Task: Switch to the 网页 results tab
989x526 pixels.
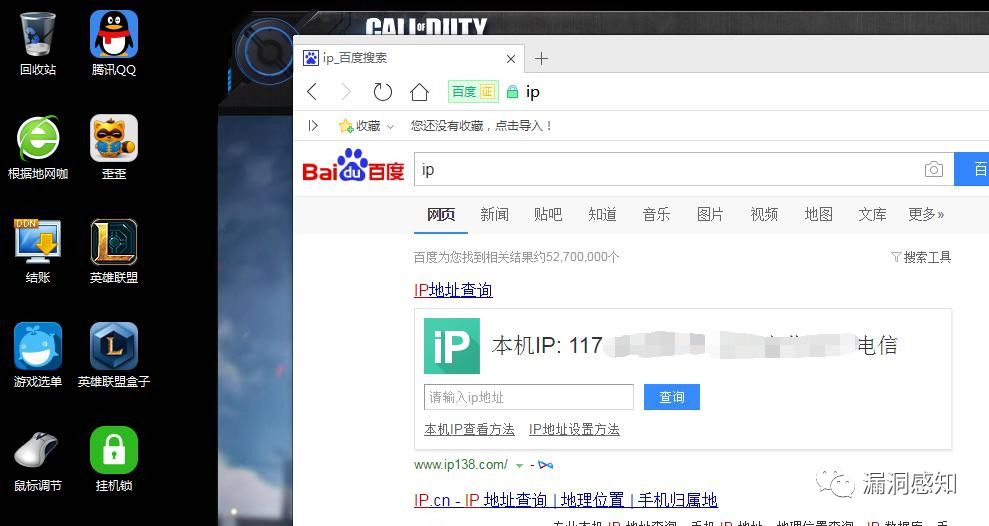Action: pyautogui.click(x=441, y=214)
